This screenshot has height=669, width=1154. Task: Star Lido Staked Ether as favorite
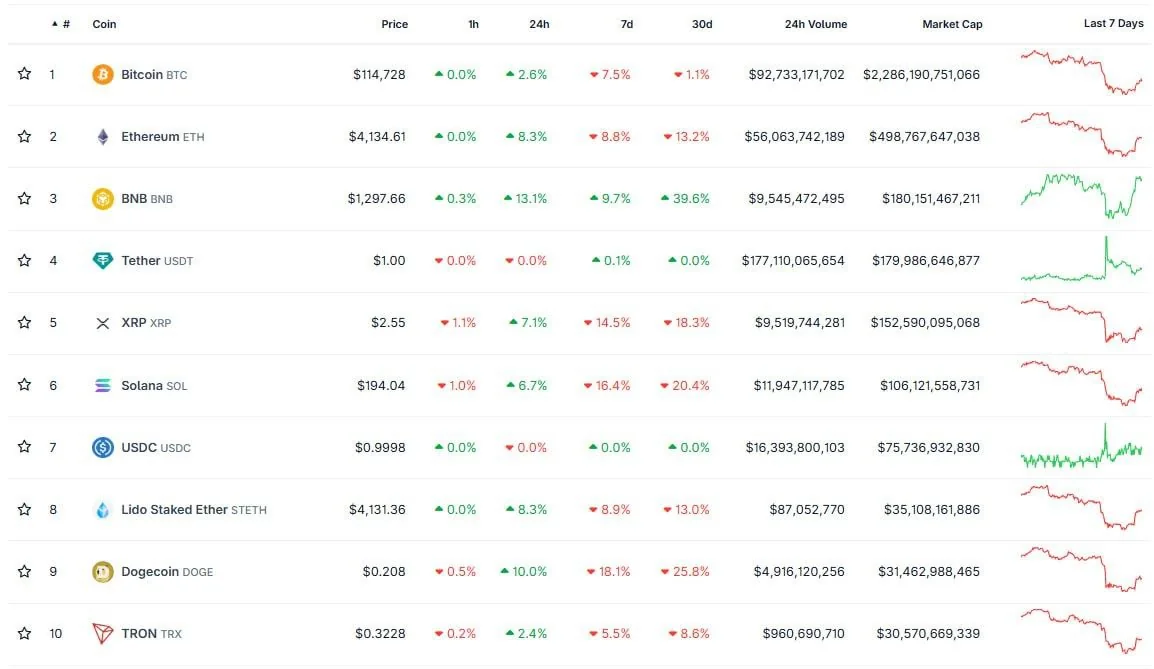tap(24, 509)
